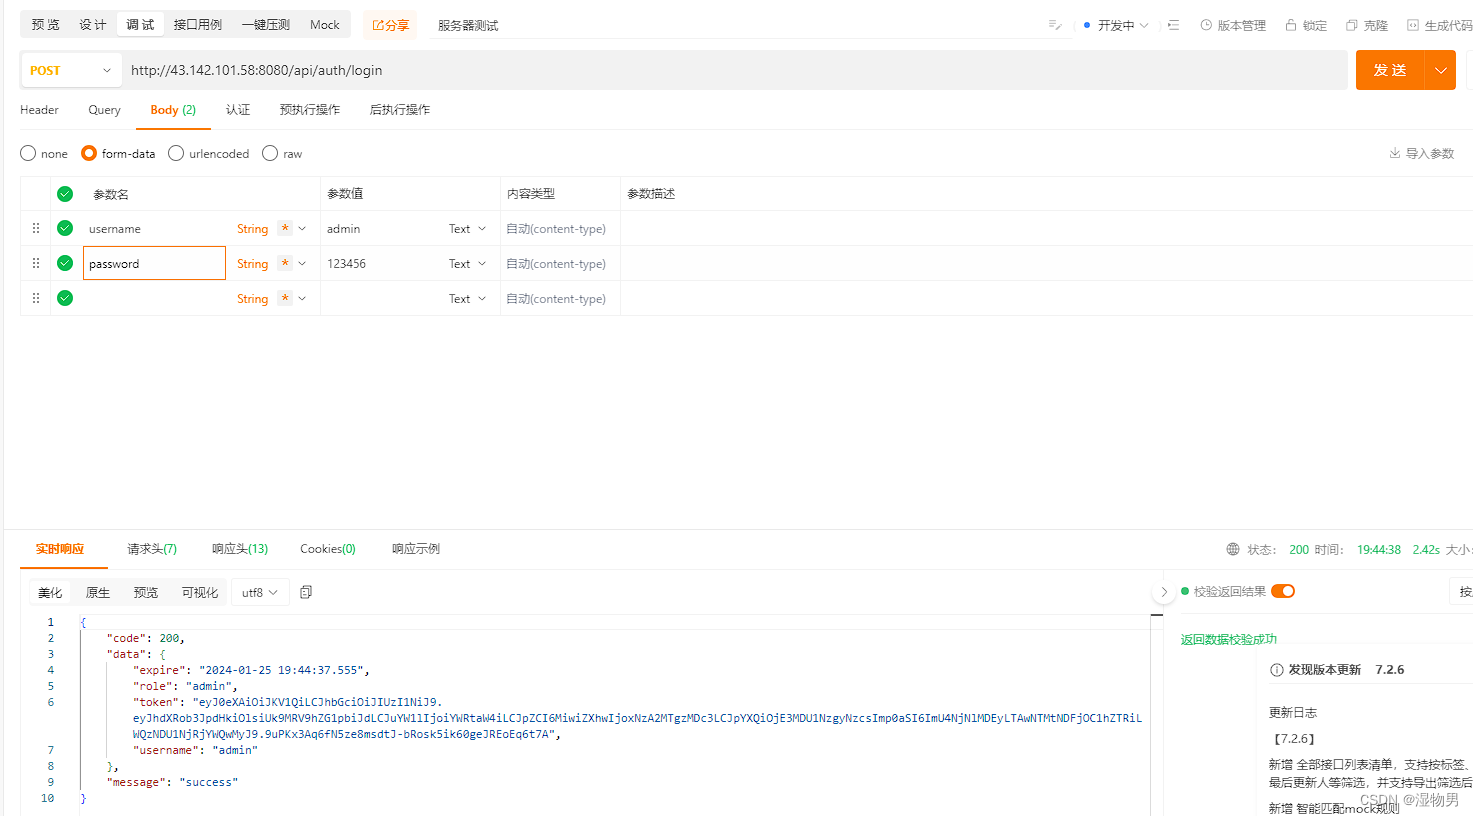
Task: Click required asterisk on empty parameter row
Action: coord(285,299)
